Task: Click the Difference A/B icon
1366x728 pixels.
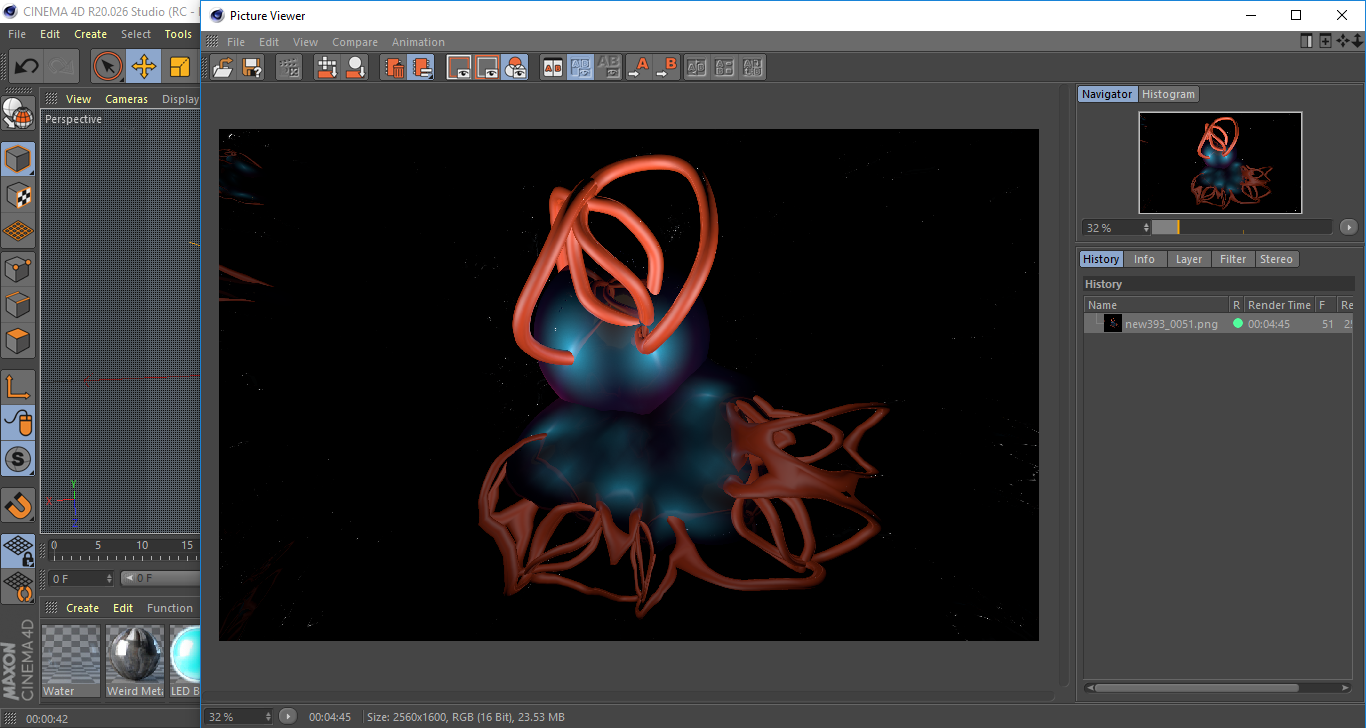Action: [725, 67]
